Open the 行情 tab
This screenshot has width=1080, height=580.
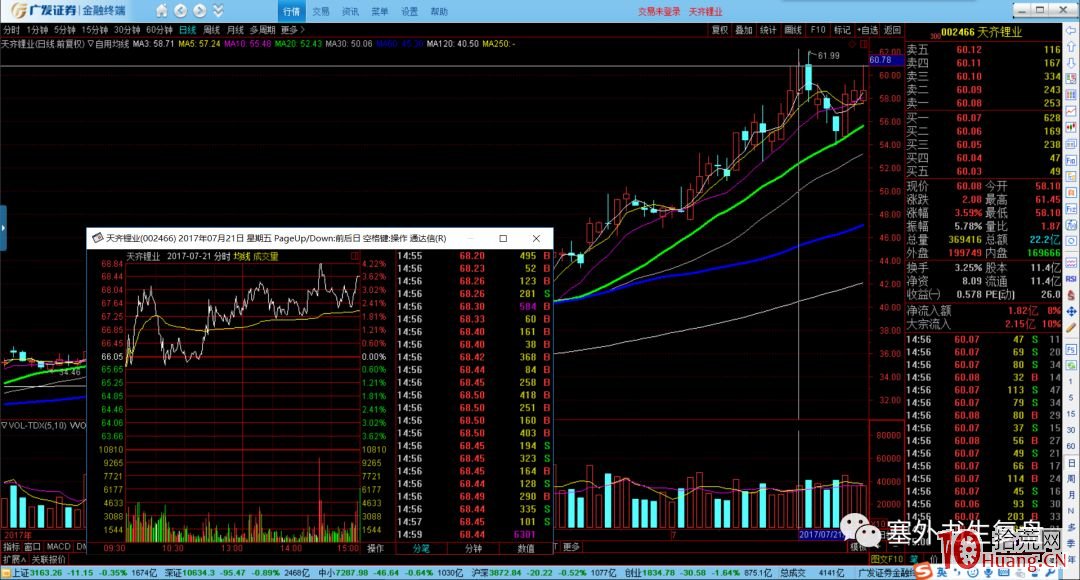click(x=291, y=11)
